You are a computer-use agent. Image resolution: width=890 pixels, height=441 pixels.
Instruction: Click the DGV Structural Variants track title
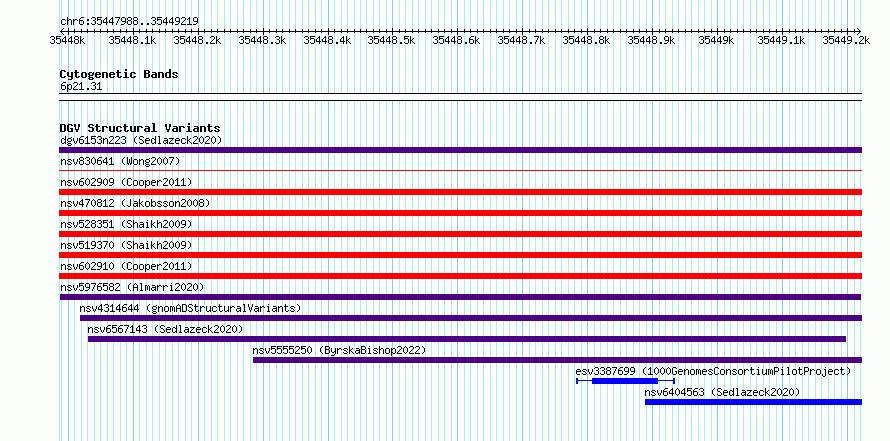click(x=140, y=128)
